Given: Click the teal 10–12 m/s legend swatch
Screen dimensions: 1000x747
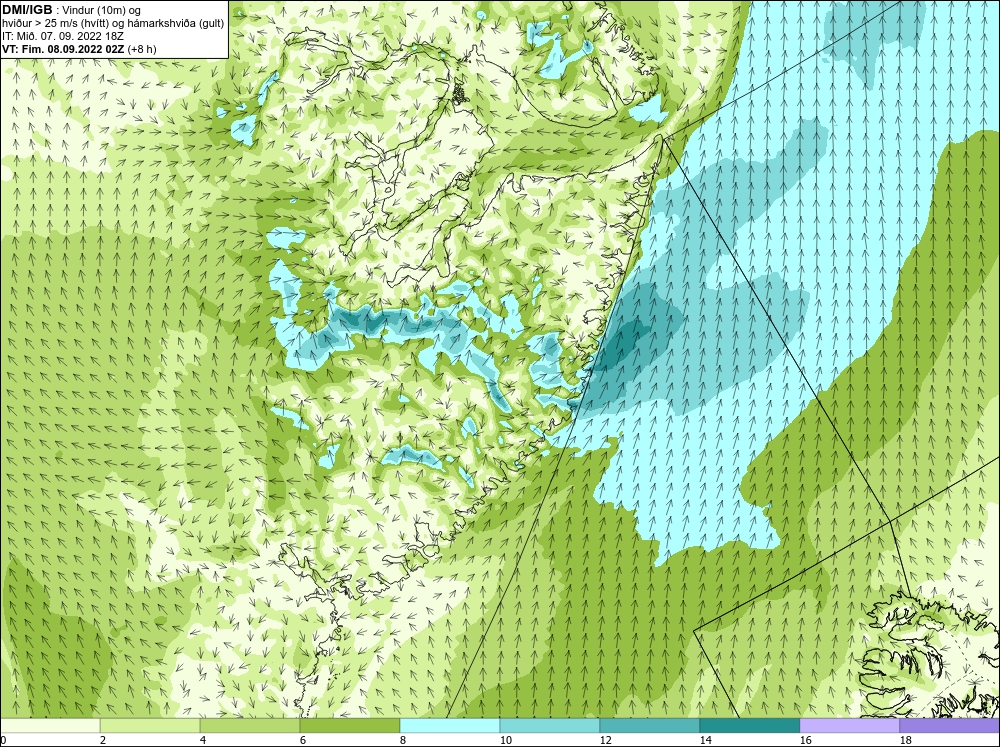Looking at the screenshot, I should pos(550,725).
